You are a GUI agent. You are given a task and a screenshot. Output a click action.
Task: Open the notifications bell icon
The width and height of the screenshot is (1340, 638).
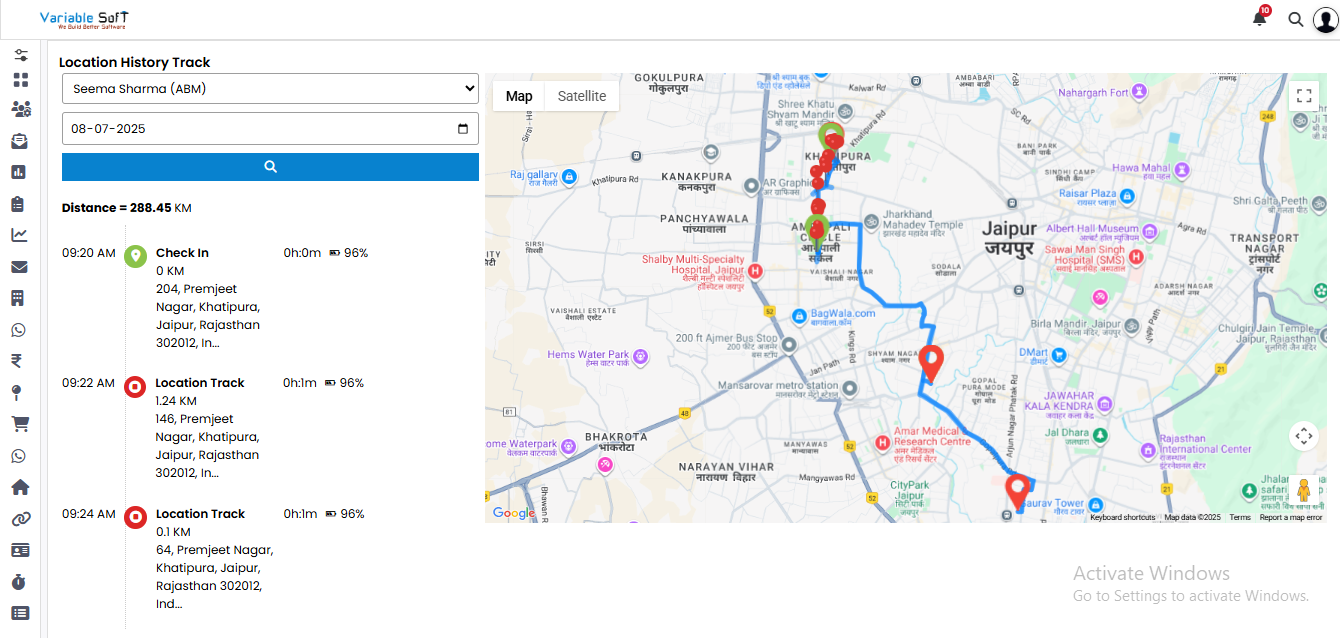click(1260, 19)
